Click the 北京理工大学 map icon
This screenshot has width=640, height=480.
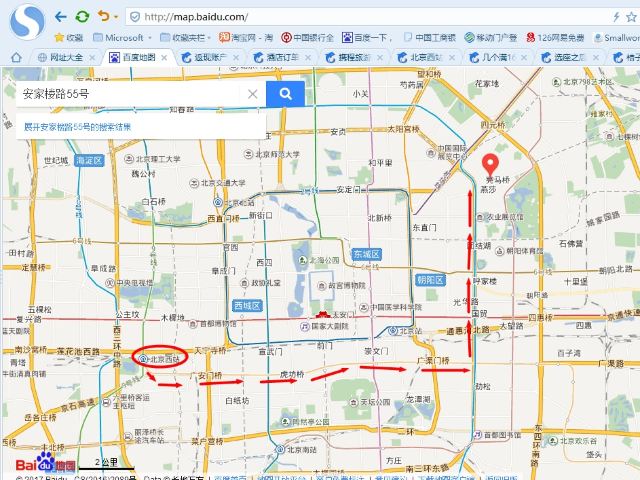129,159
